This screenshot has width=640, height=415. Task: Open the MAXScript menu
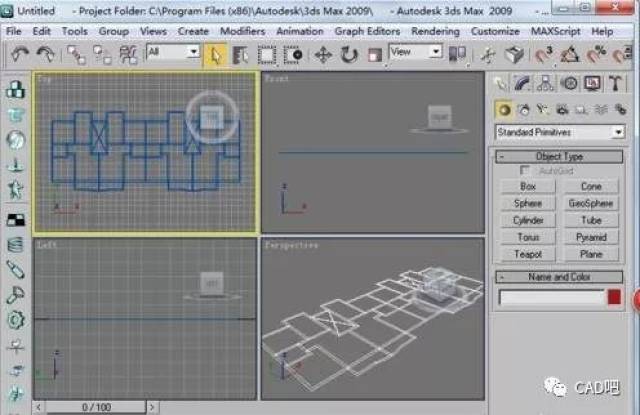point(555,31)
